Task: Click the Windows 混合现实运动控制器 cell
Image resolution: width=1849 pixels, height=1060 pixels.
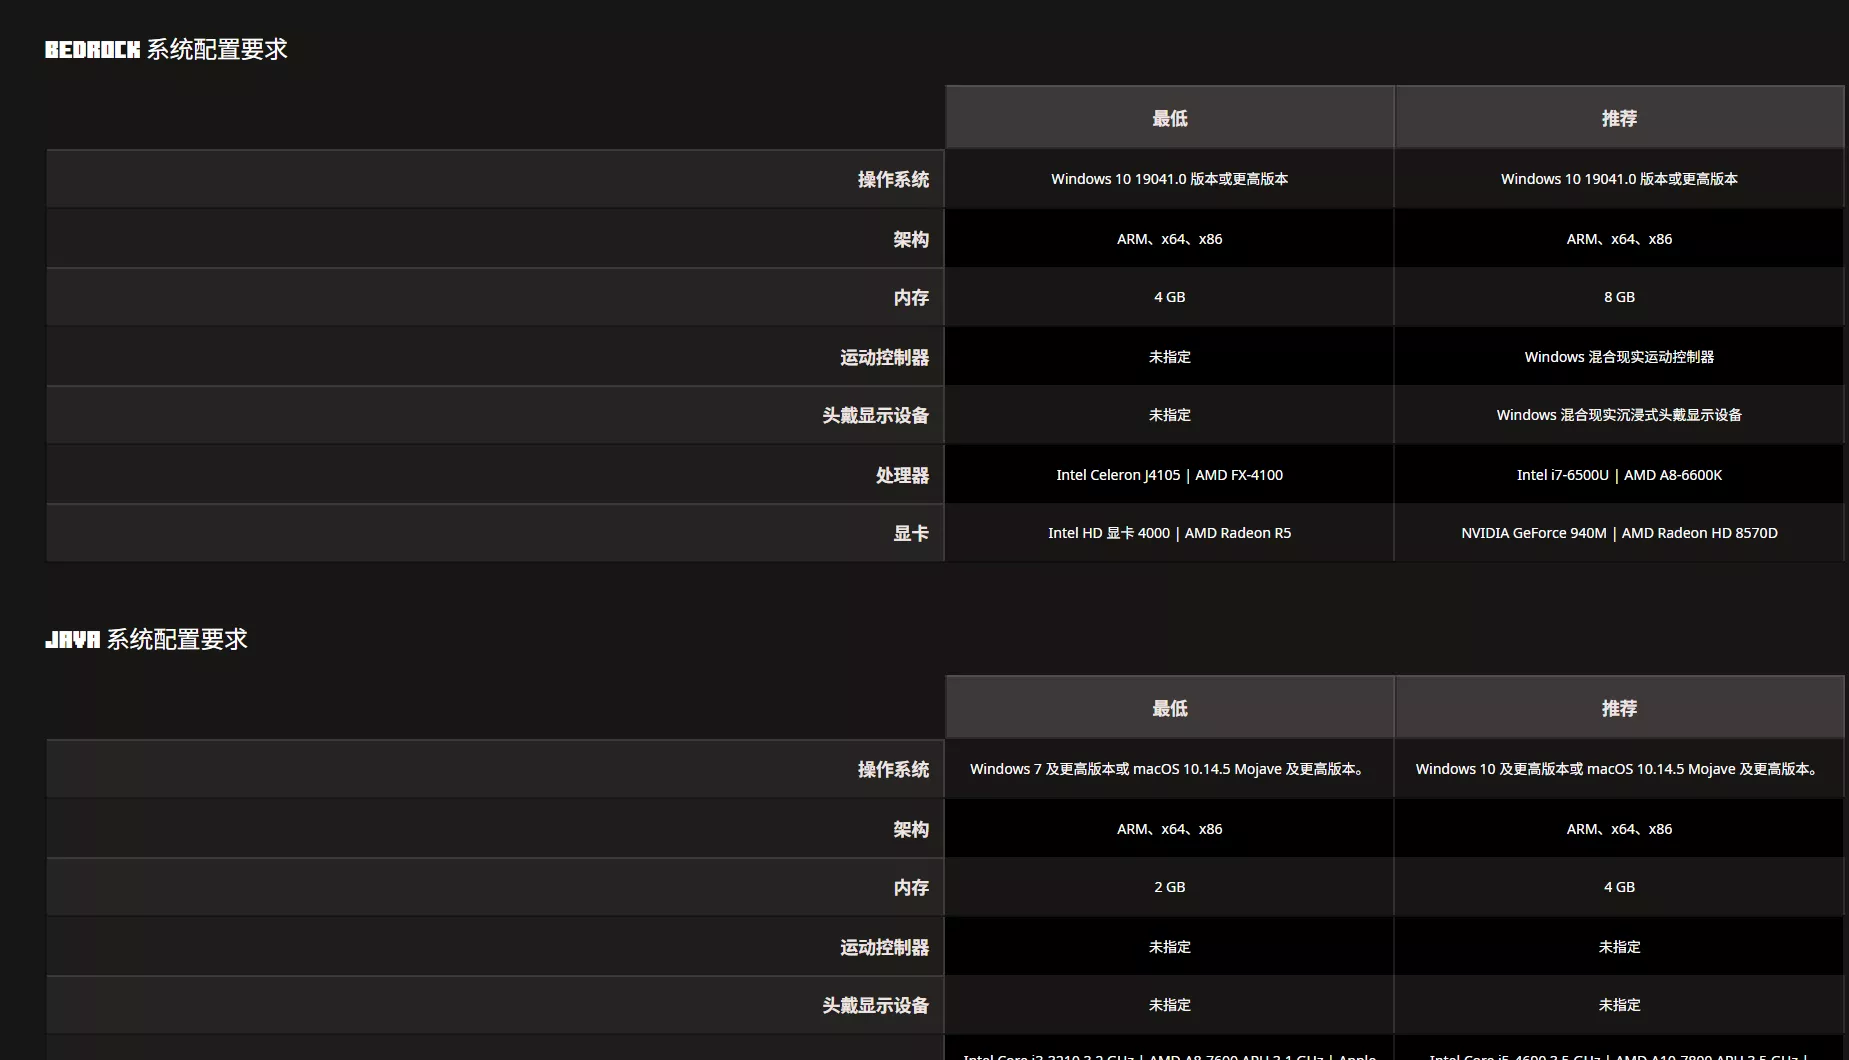Action: (1619, 356)
